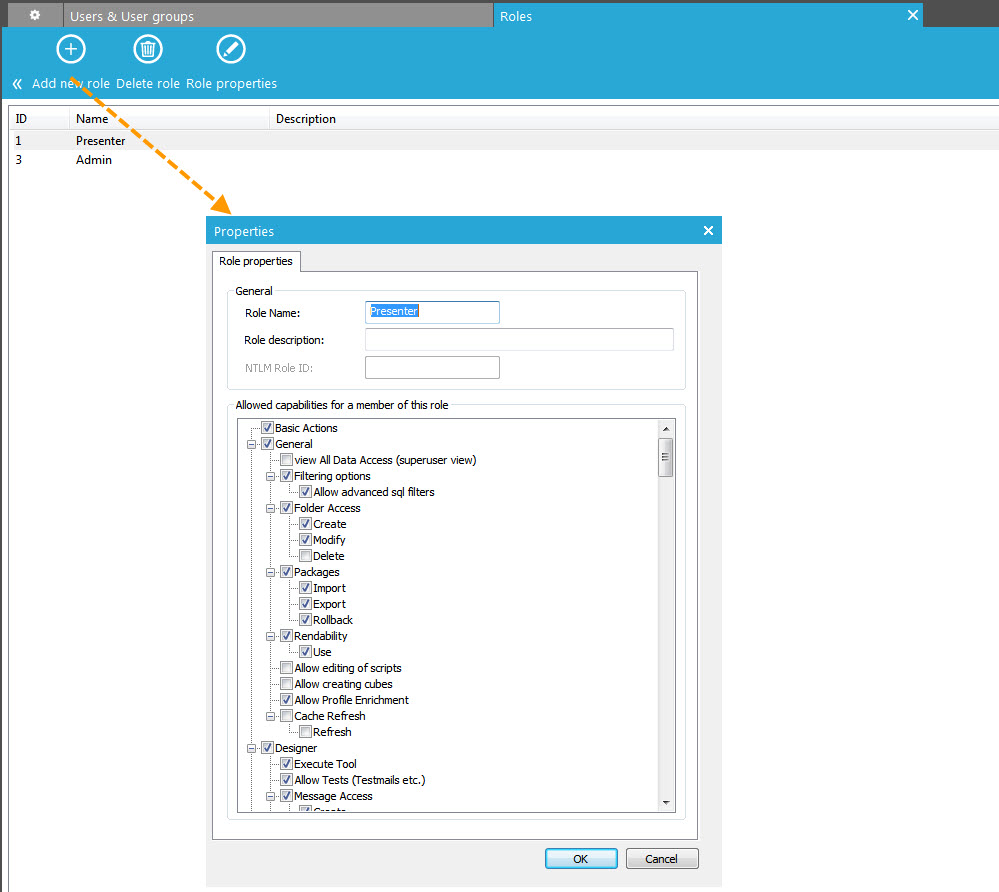The height and width of the screenshot is (892, 999).
Task: Close the Roles tab
Action: click(911, 15)
